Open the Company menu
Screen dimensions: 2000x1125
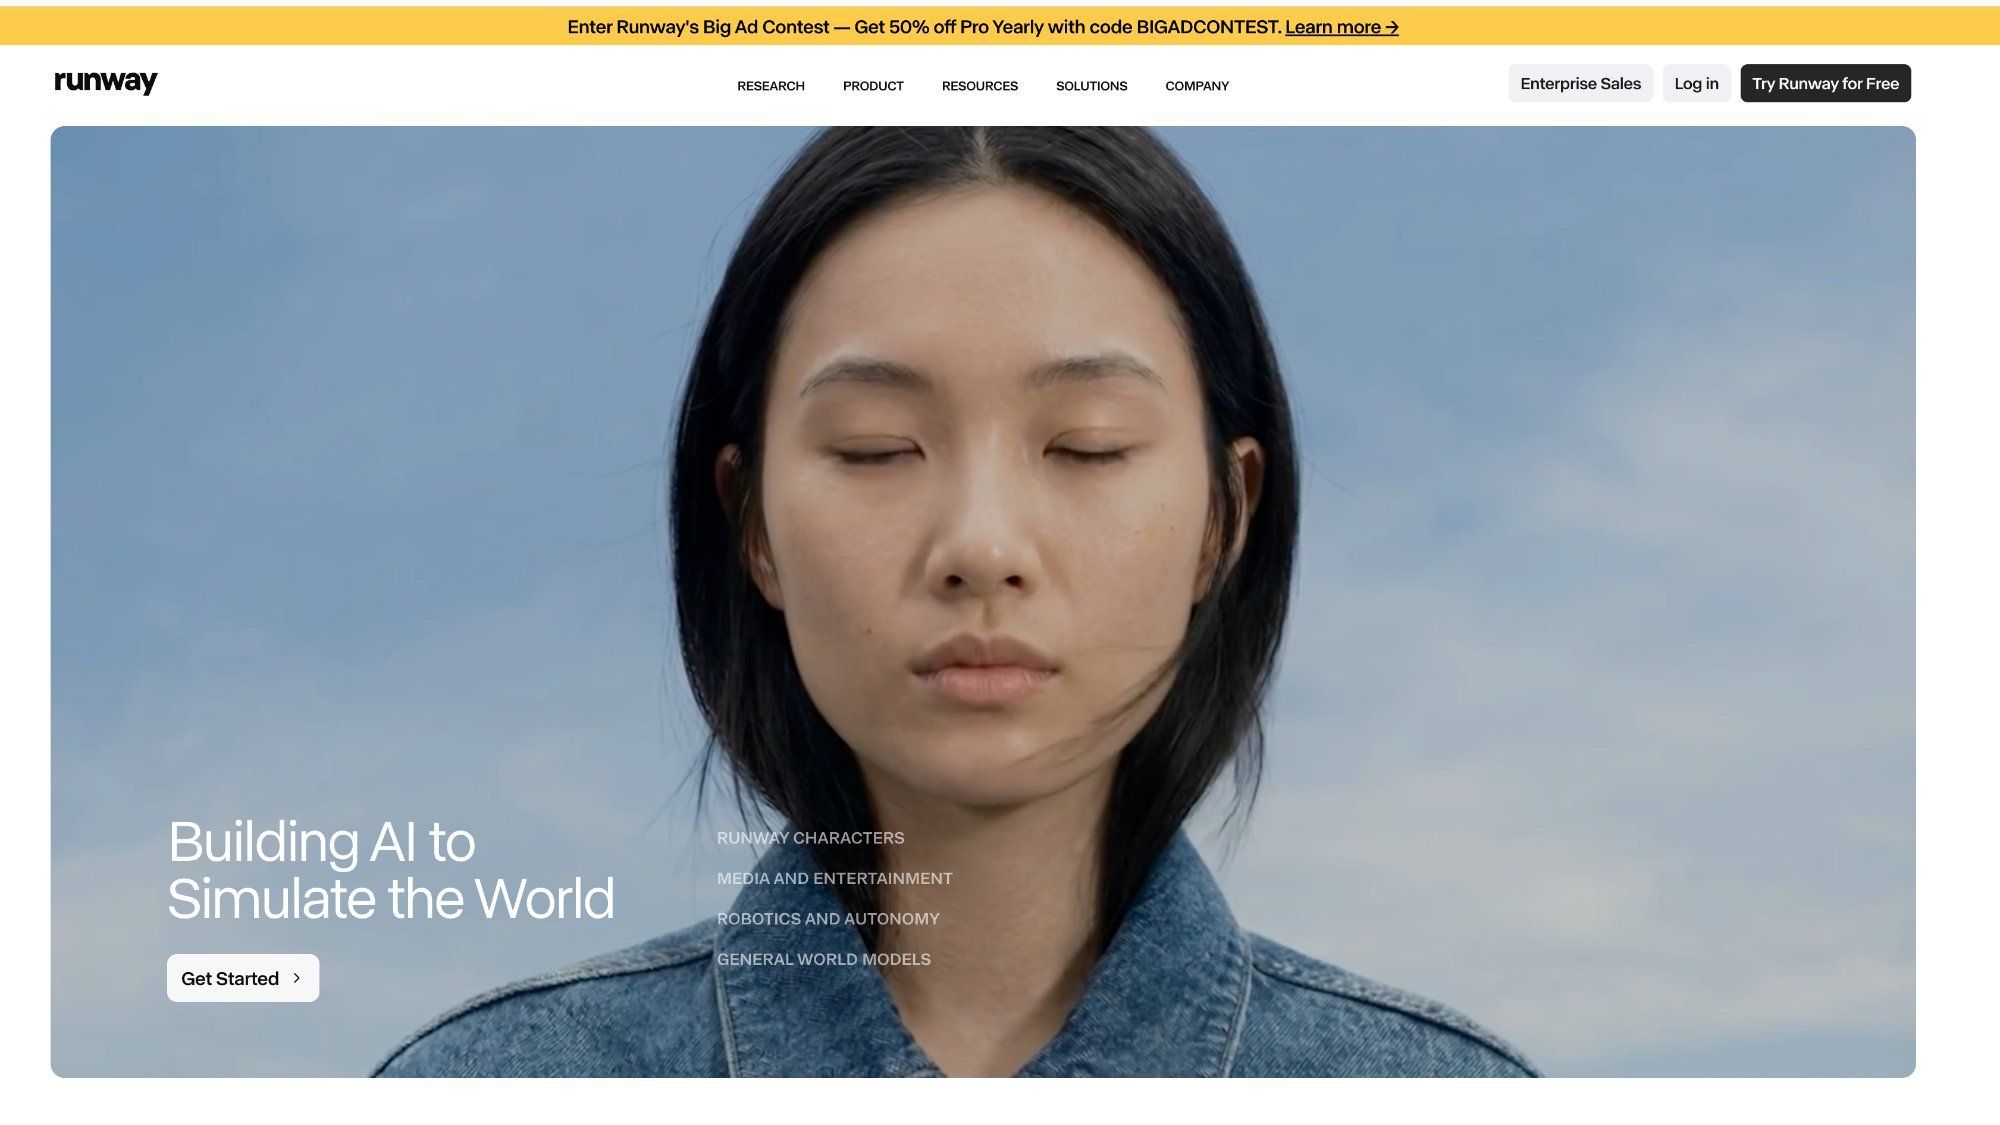tap(1197, 86)
